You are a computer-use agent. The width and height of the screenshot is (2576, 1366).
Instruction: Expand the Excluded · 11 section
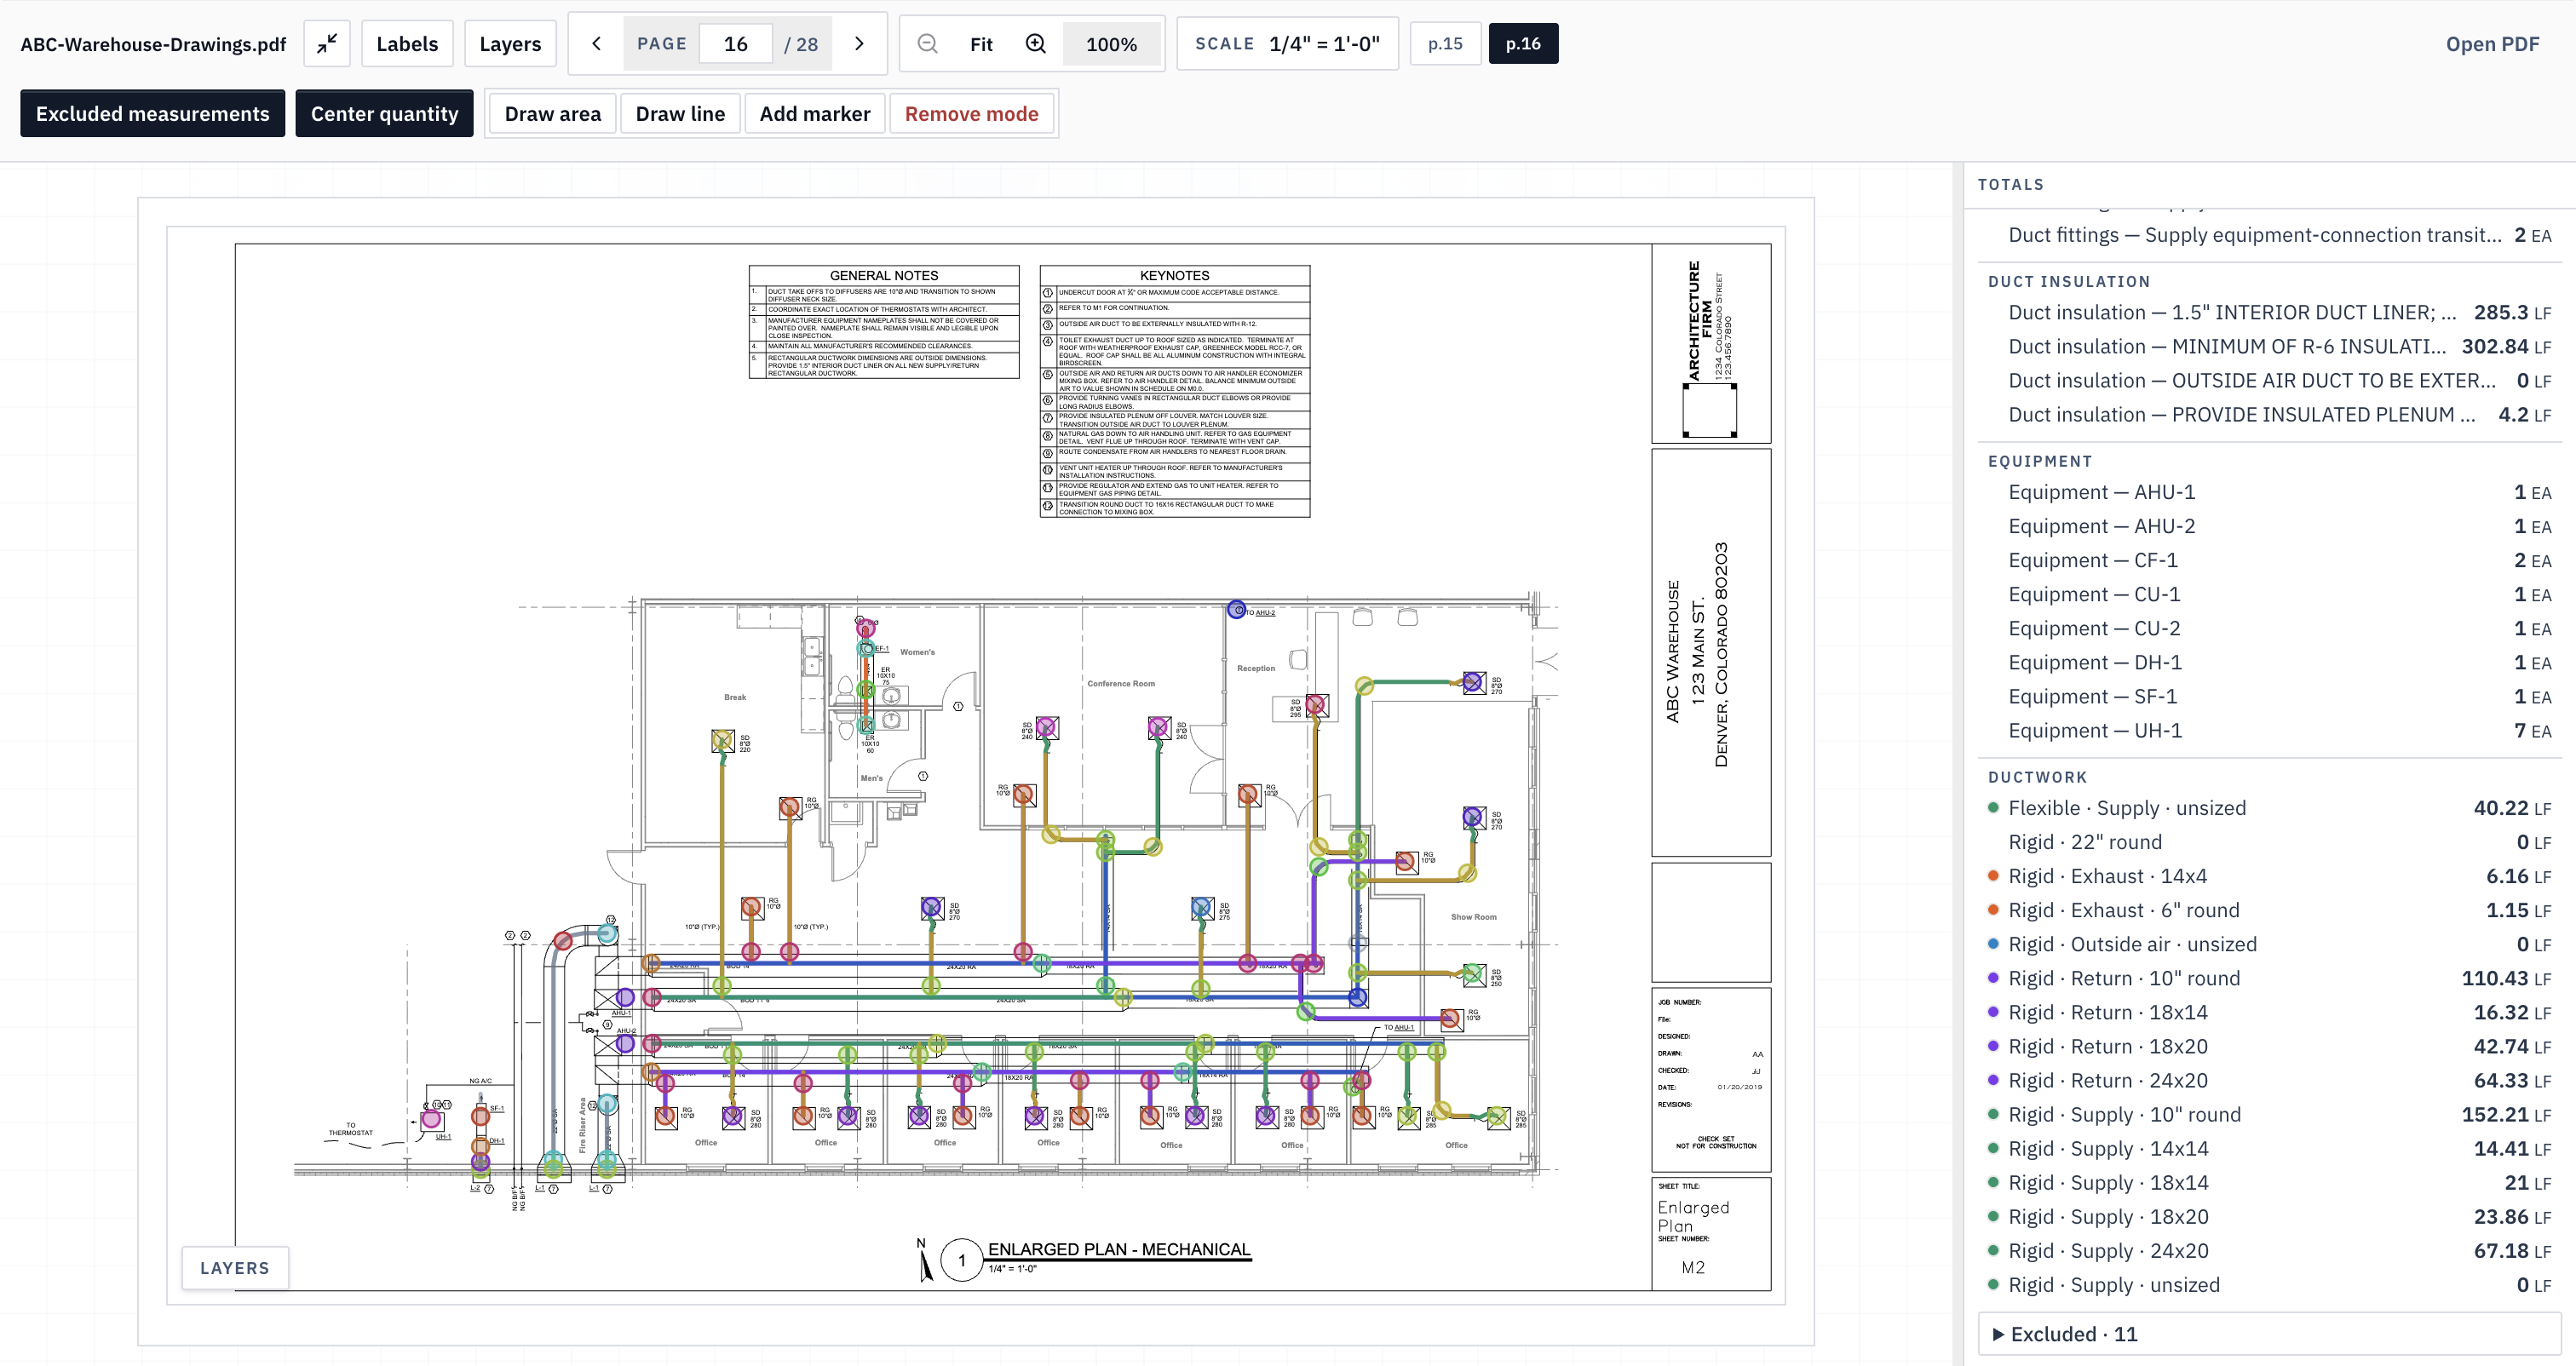tap(2269, 1334)
